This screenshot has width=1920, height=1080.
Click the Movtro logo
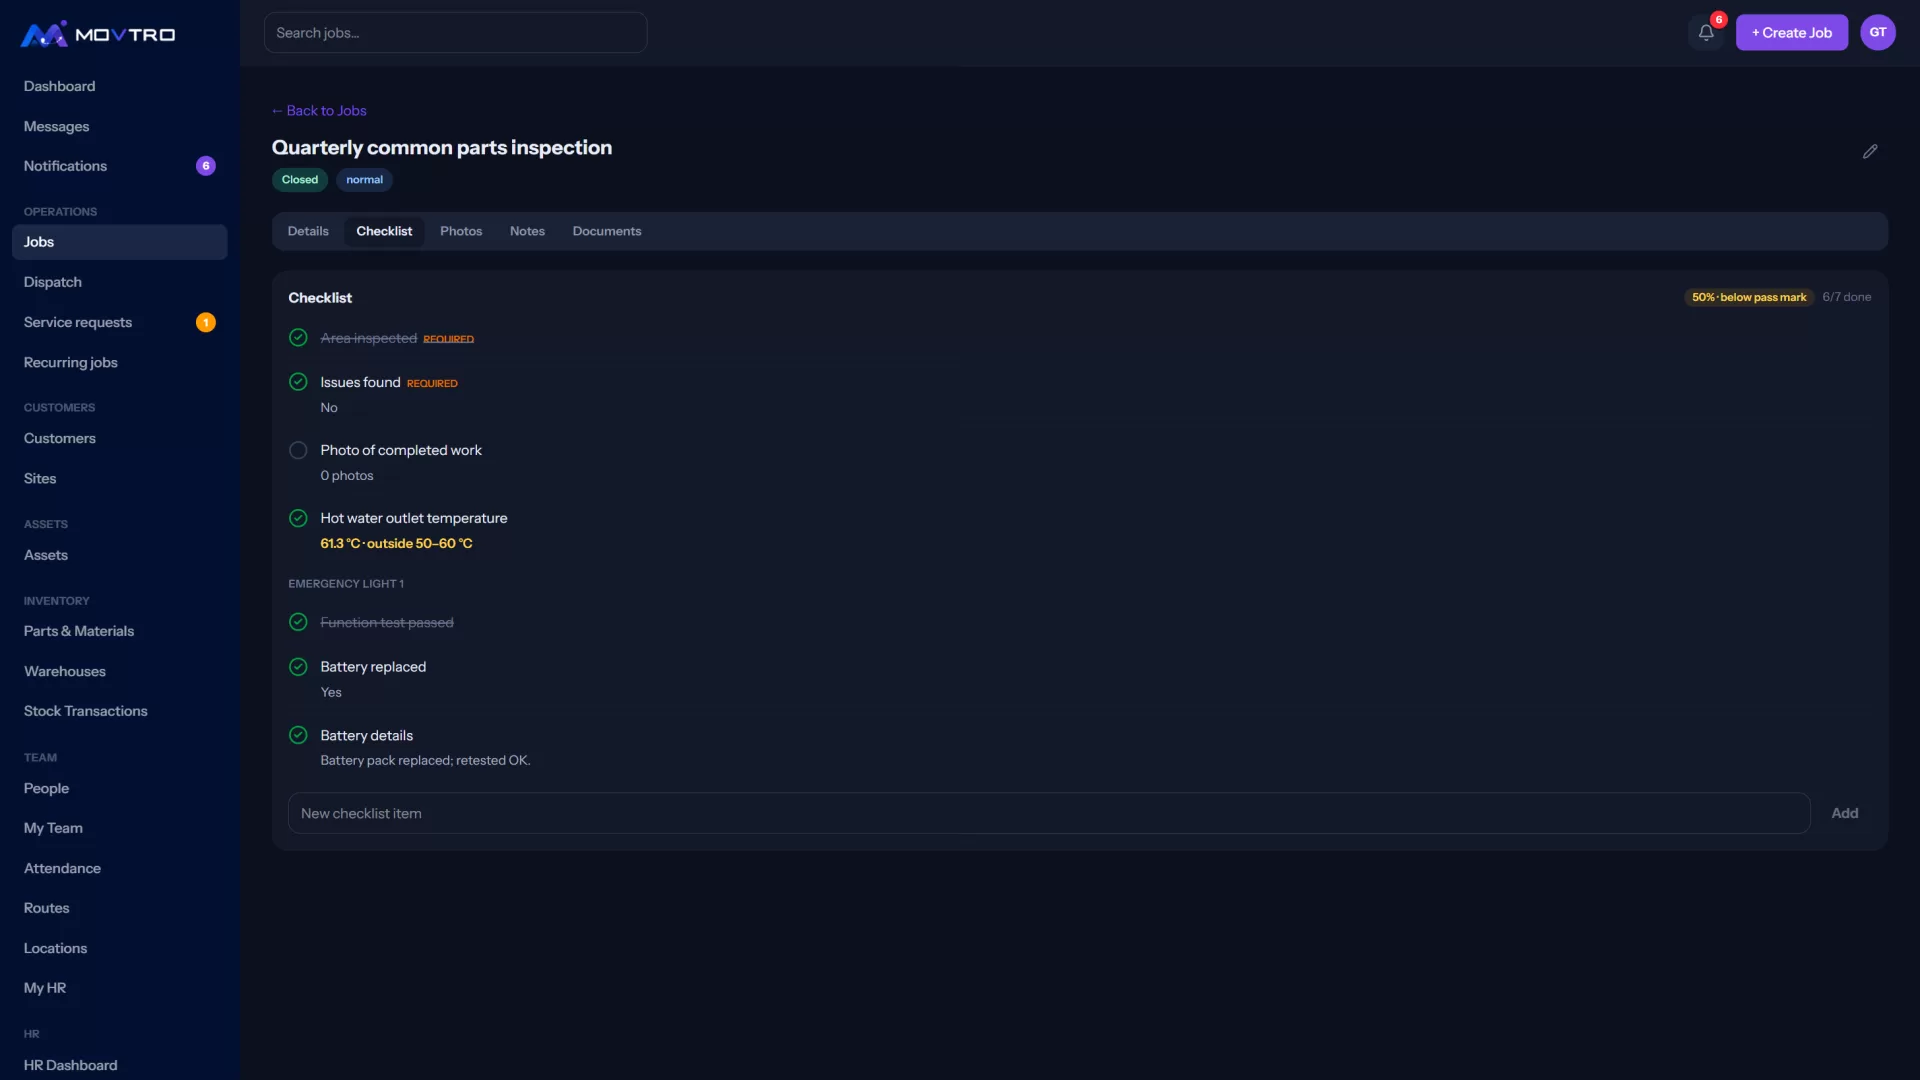pos(98,34)
